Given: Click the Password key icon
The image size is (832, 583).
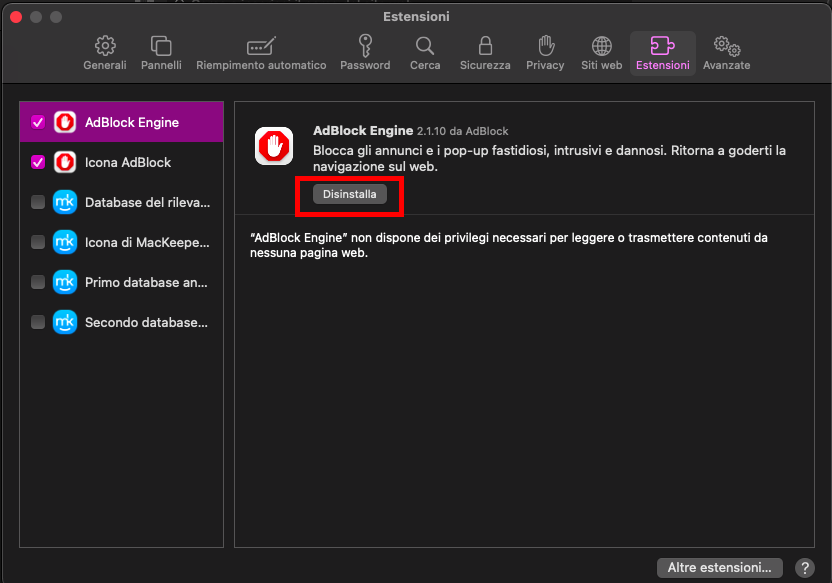Looking at the screenshot, I should [x=365, y=46].
